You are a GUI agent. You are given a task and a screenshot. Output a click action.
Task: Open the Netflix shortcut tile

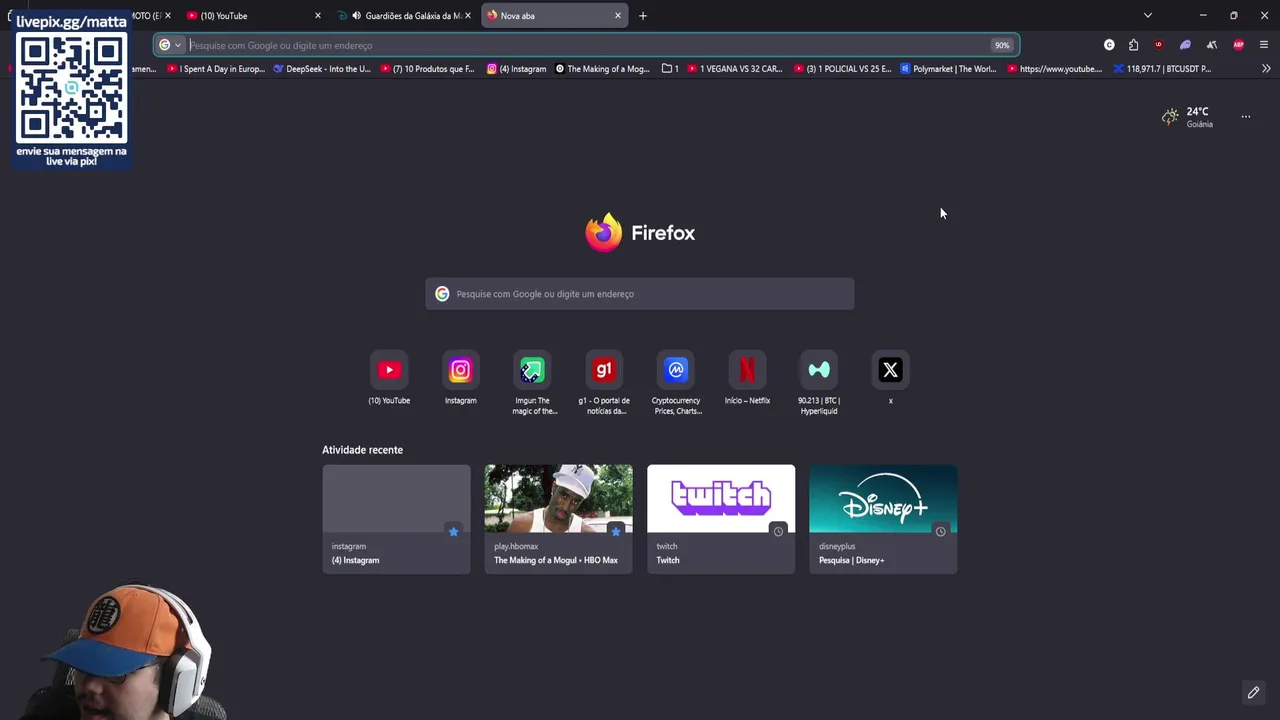pos(747,370)
